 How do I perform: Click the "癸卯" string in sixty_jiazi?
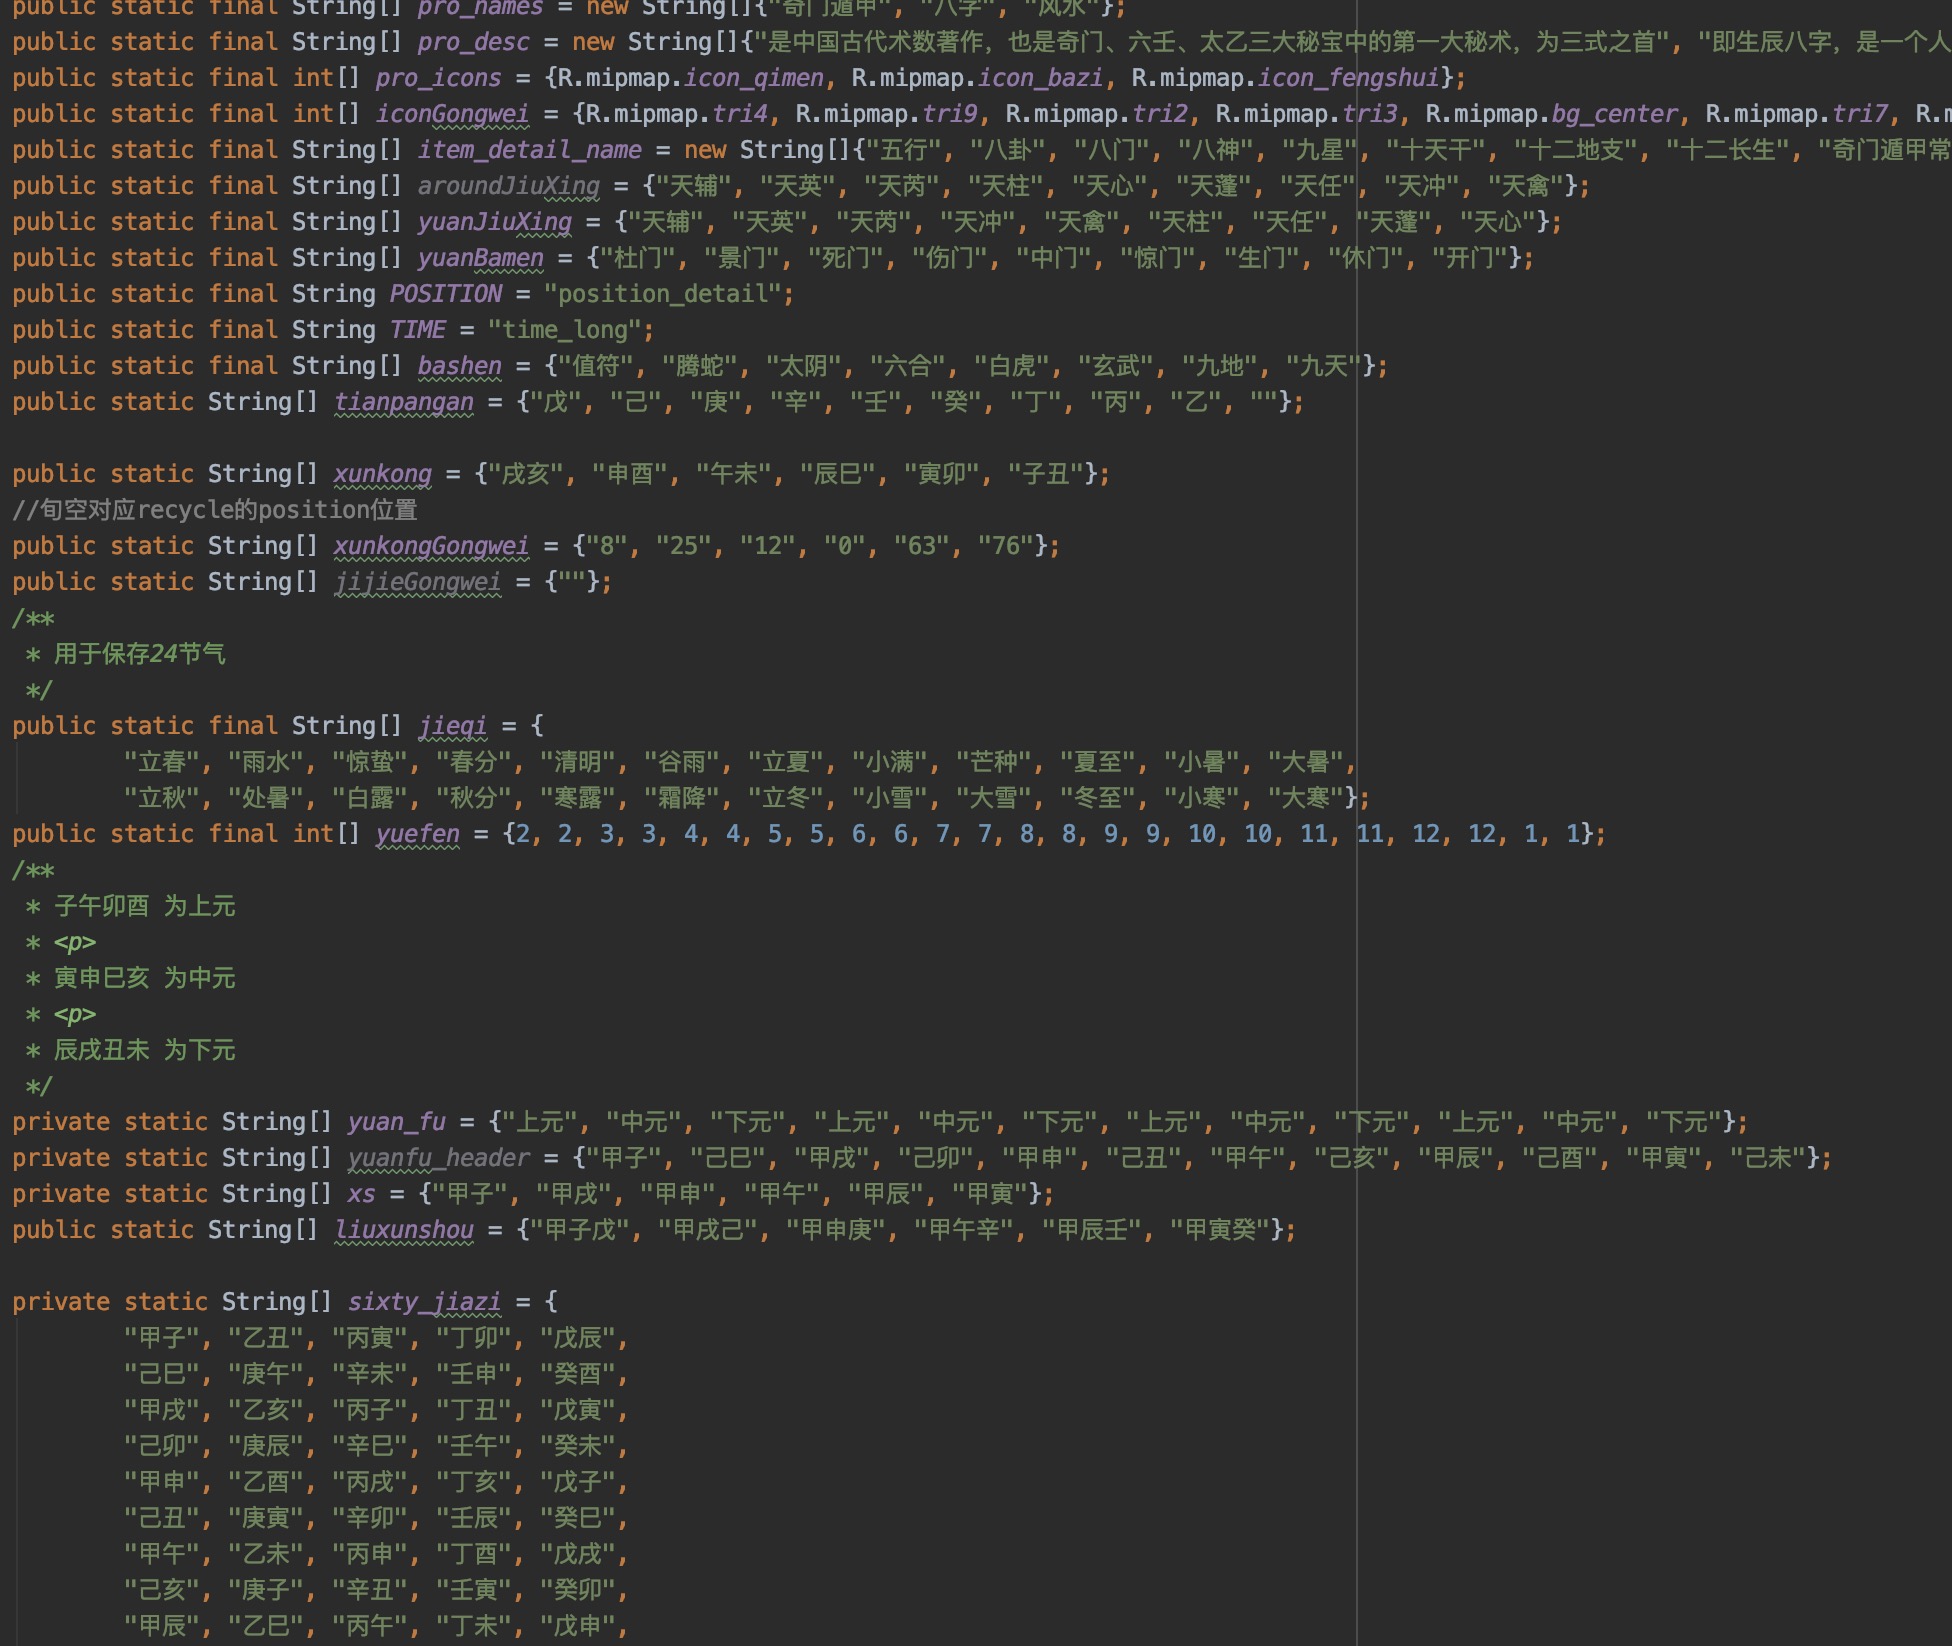(578, 1590)
